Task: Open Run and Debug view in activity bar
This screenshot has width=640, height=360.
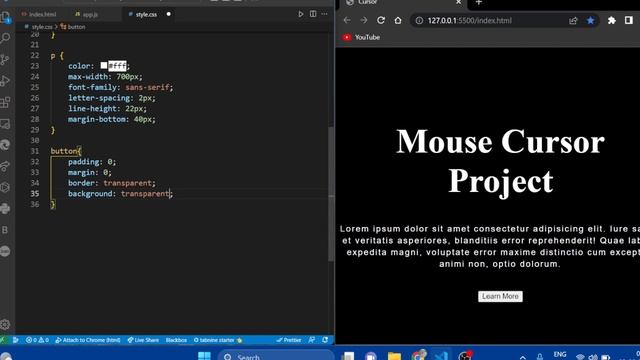Action: (5, 81)
